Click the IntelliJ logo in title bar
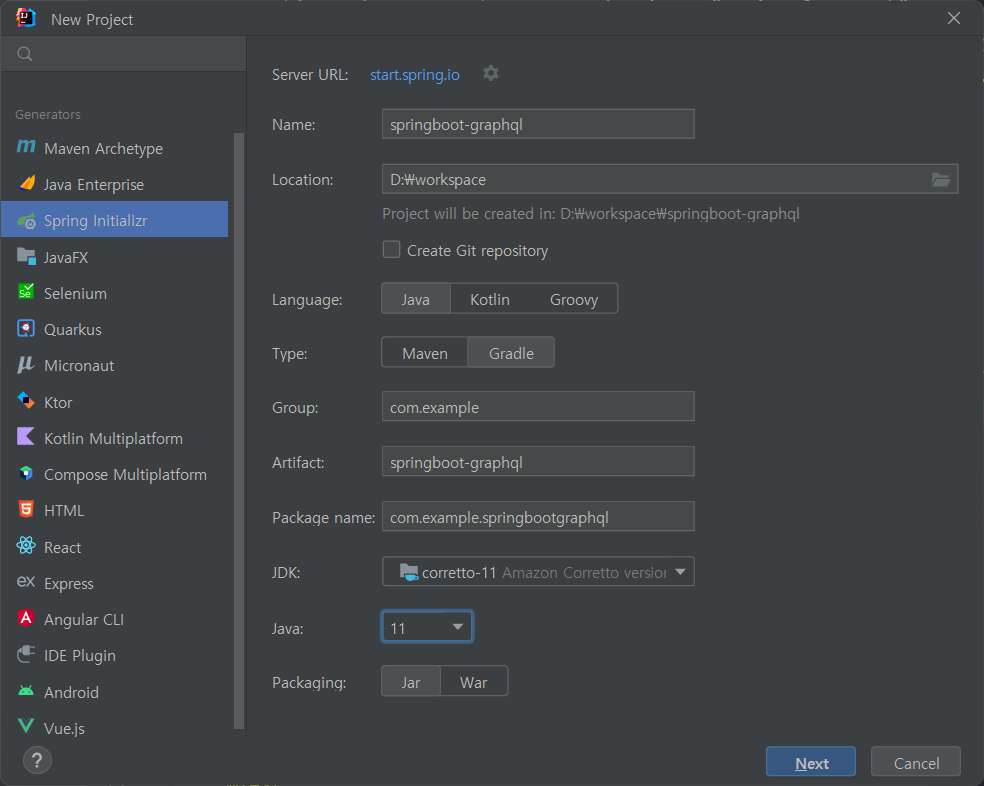The width and height of the screenshot is (984, 786). pyautogui.click(x=26, y=18)
